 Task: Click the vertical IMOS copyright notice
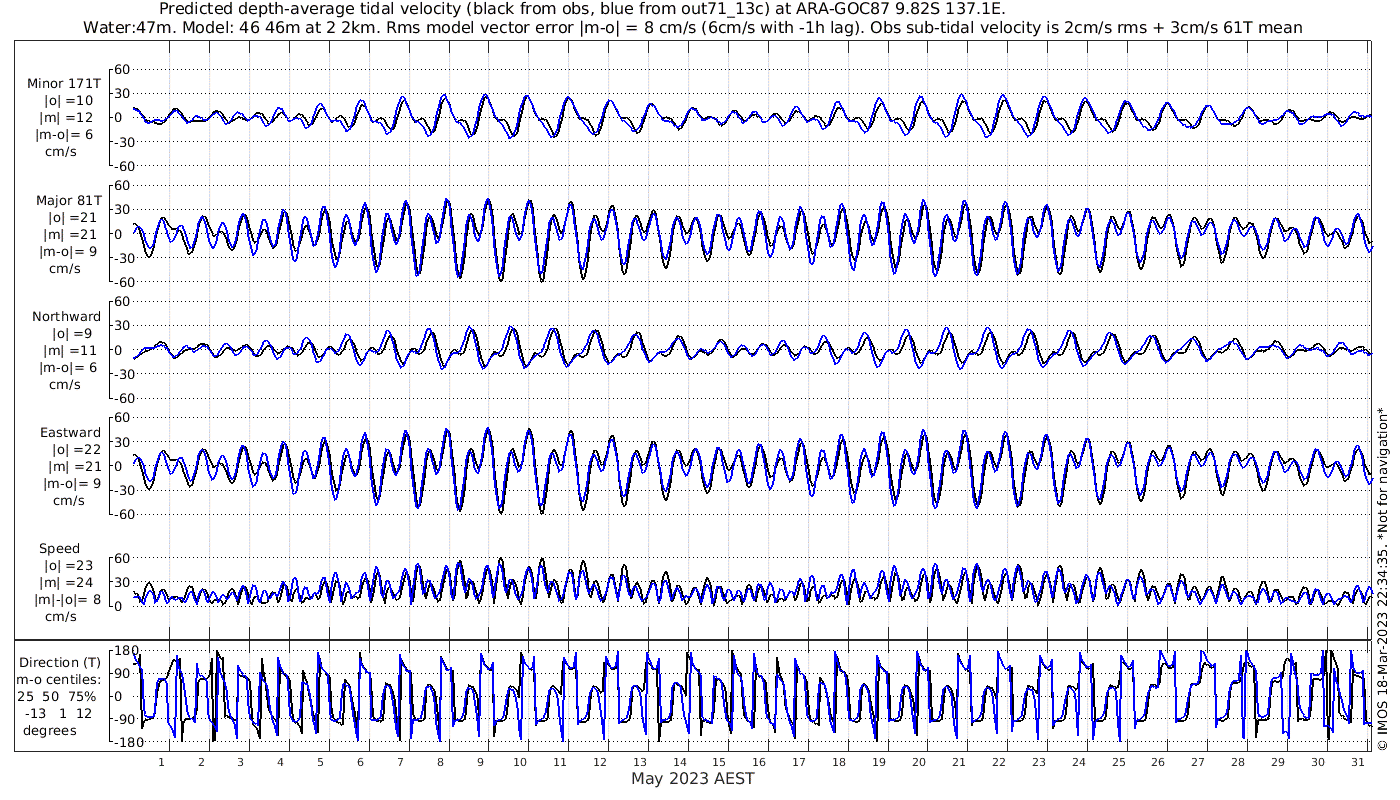1381,578
